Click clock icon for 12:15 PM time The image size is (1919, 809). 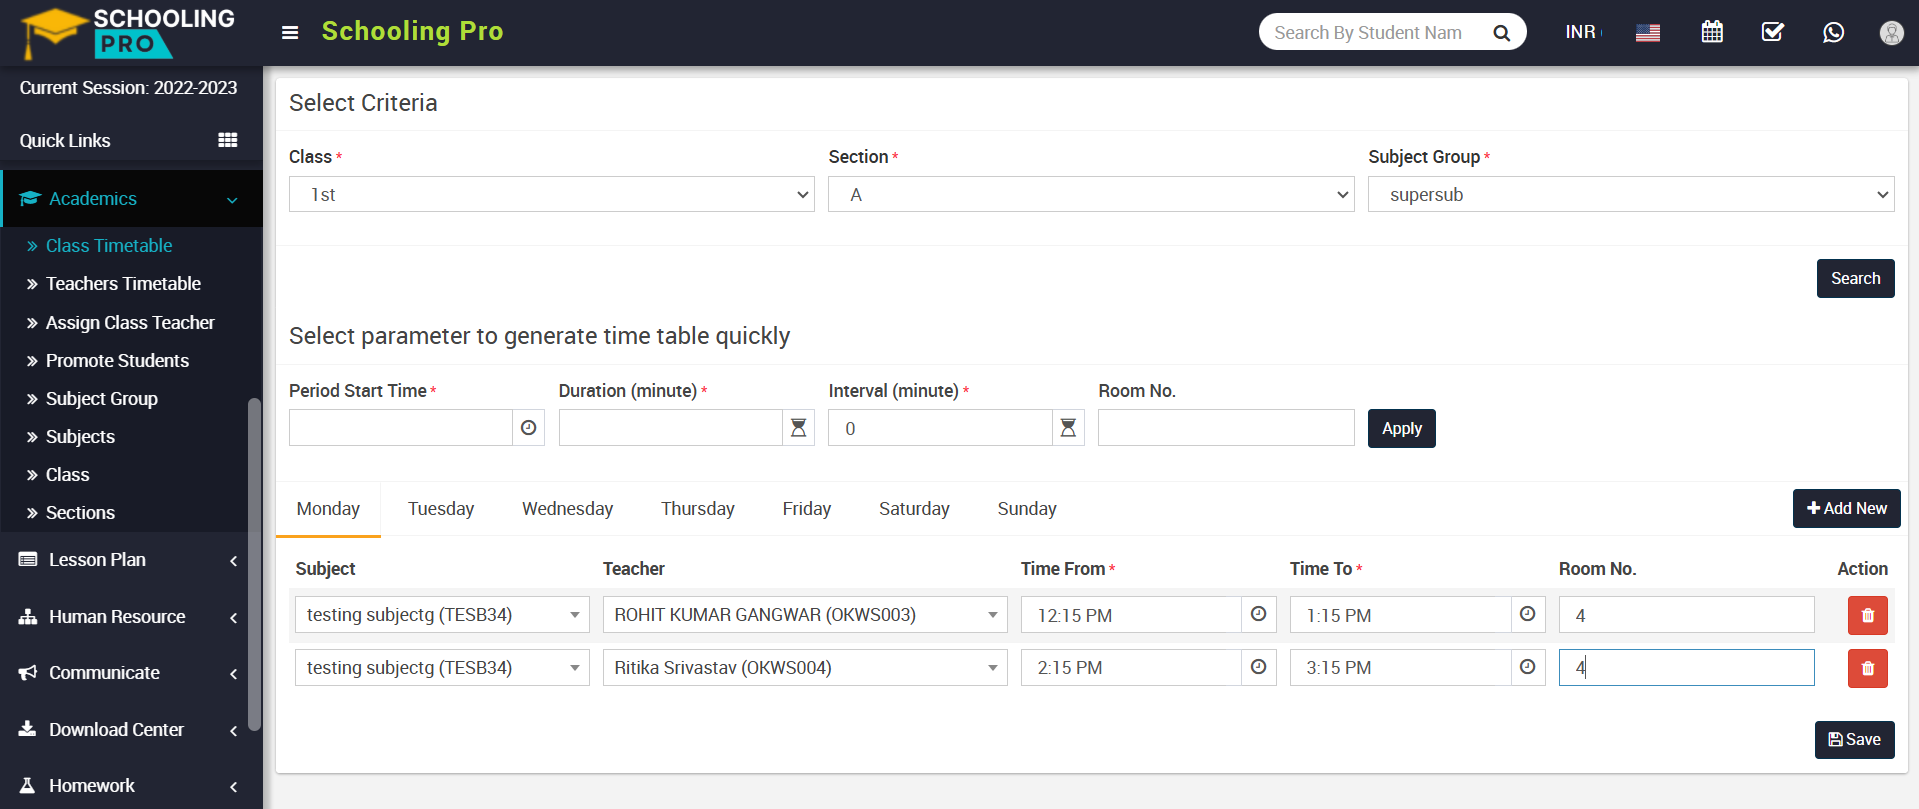1258,614
